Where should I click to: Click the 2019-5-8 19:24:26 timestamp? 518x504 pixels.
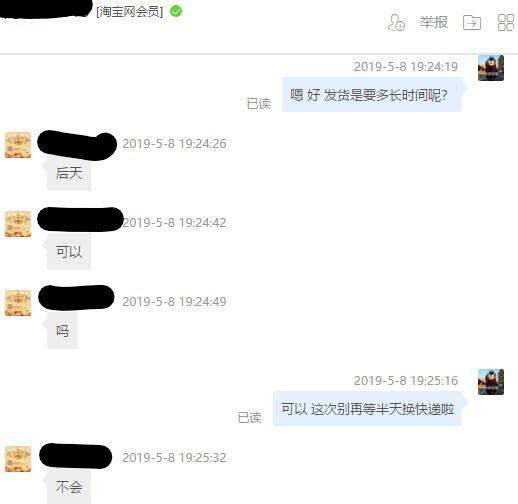pos(174,144)
